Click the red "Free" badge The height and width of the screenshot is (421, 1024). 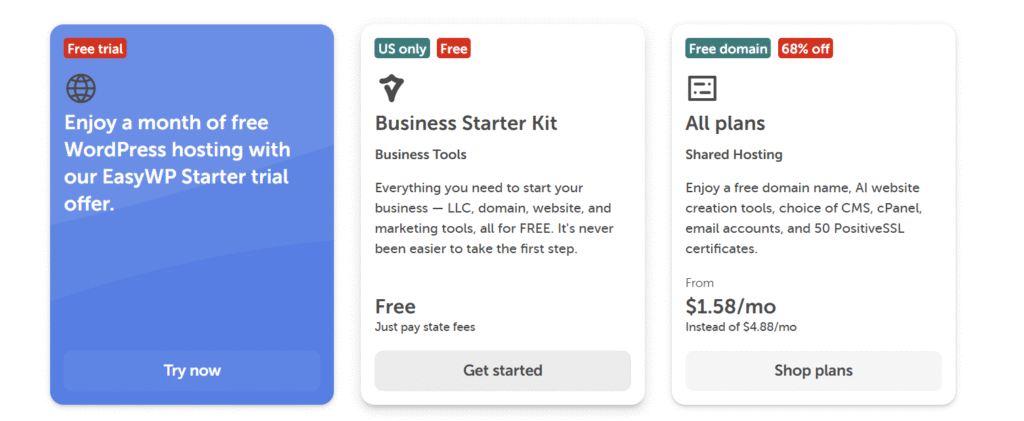[453, 48]
